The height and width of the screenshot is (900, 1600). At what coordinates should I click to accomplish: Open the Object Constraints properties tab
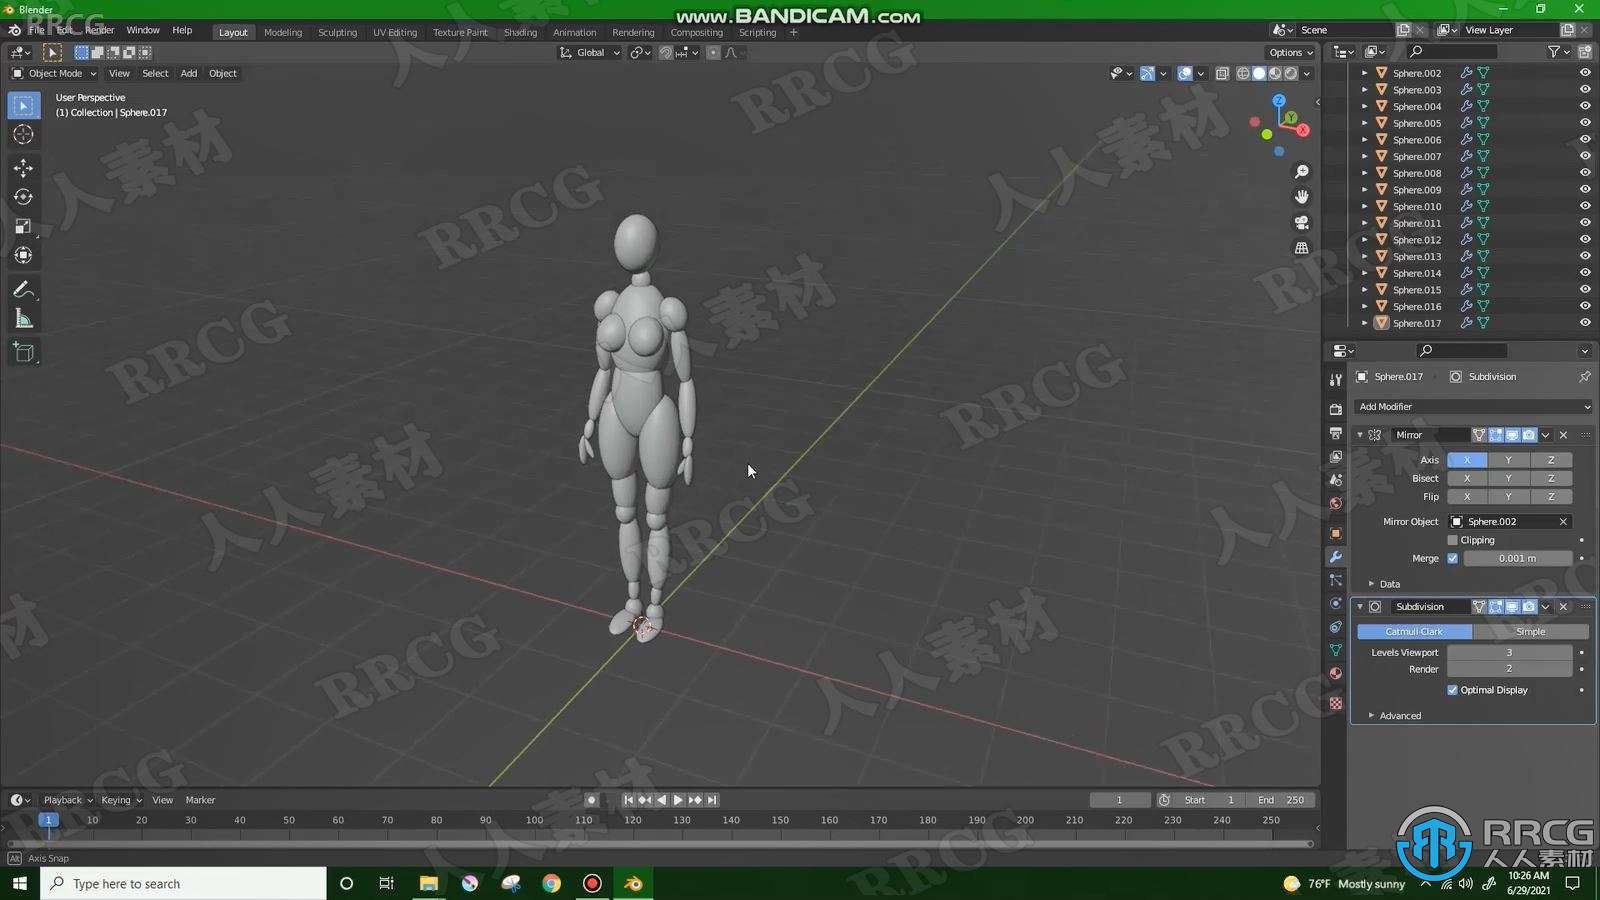click(x=1335, y=627)
